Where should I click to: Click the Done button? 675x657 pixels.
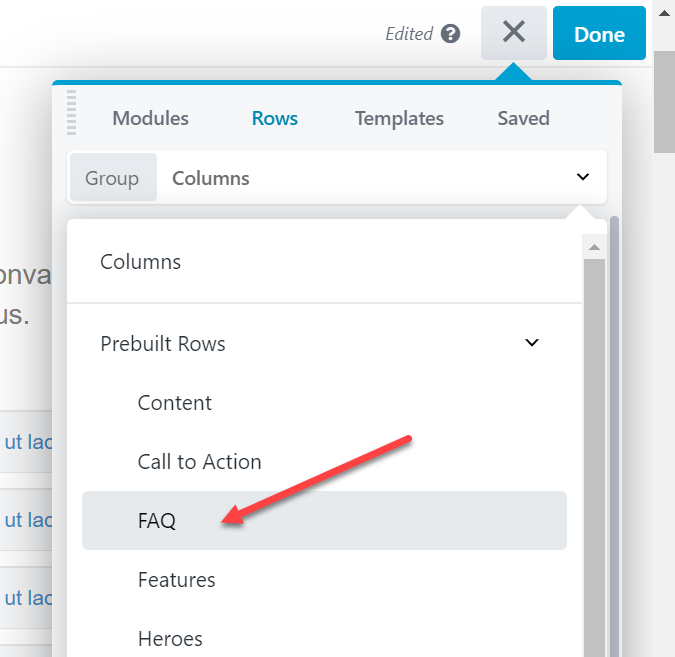click(x=599, y=33)
